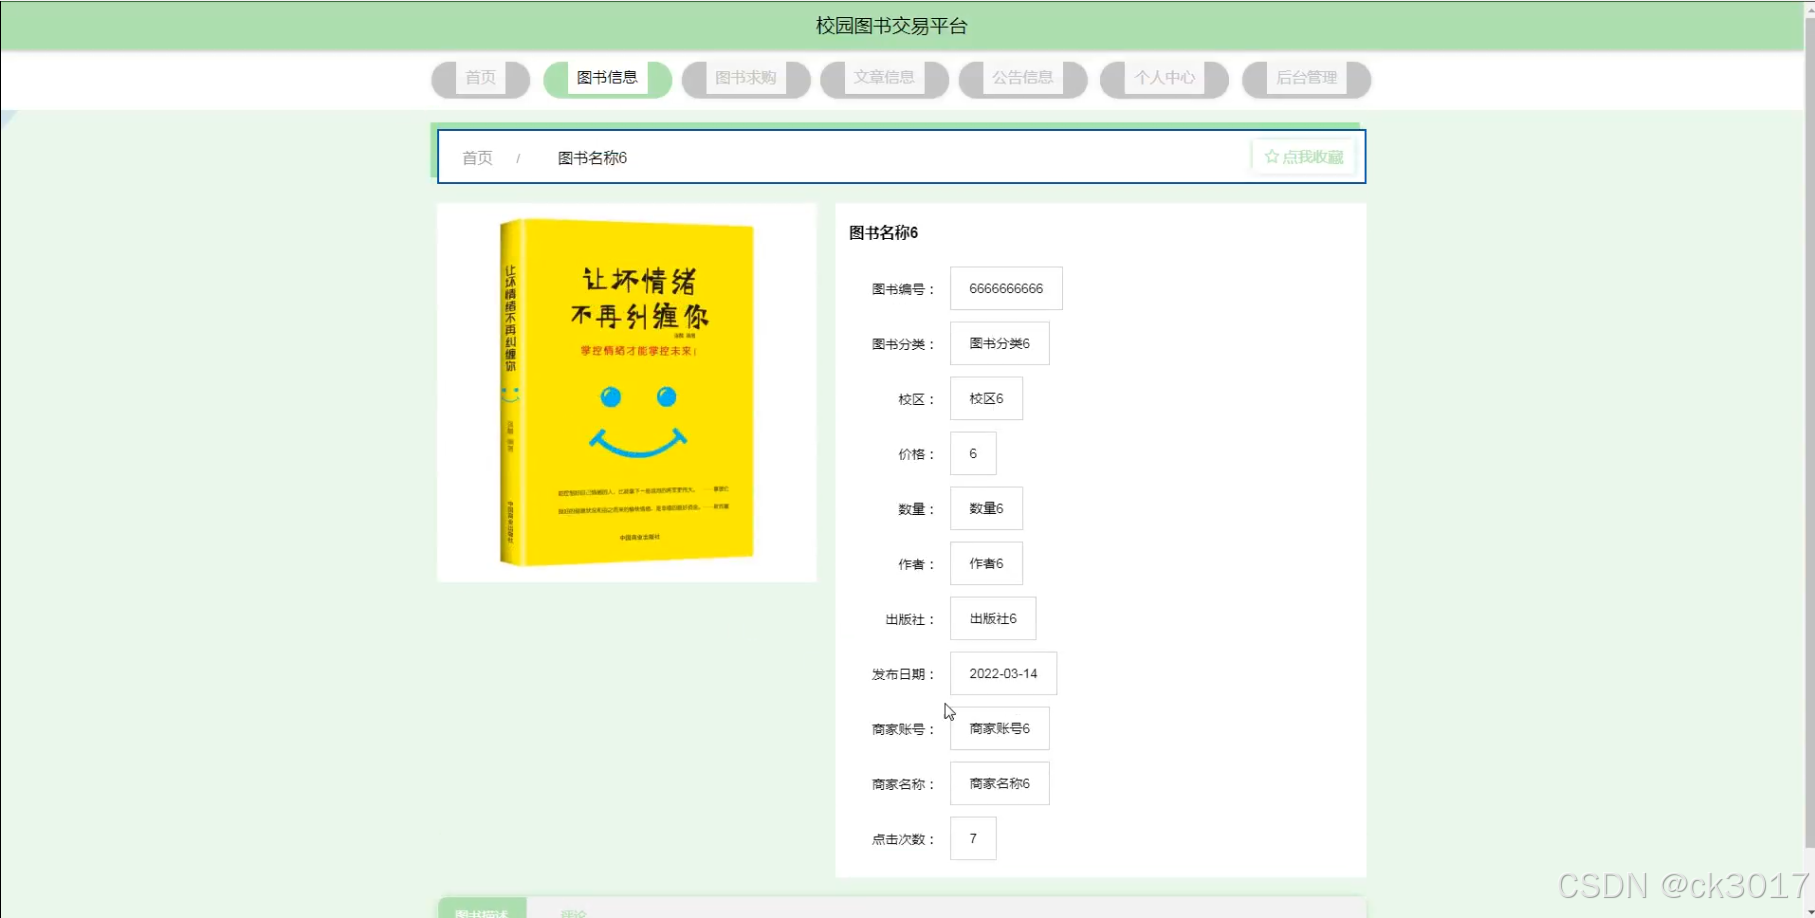Open the 个人中心 page
This screenshot has height=918, width=1815.
[1163, 78]
